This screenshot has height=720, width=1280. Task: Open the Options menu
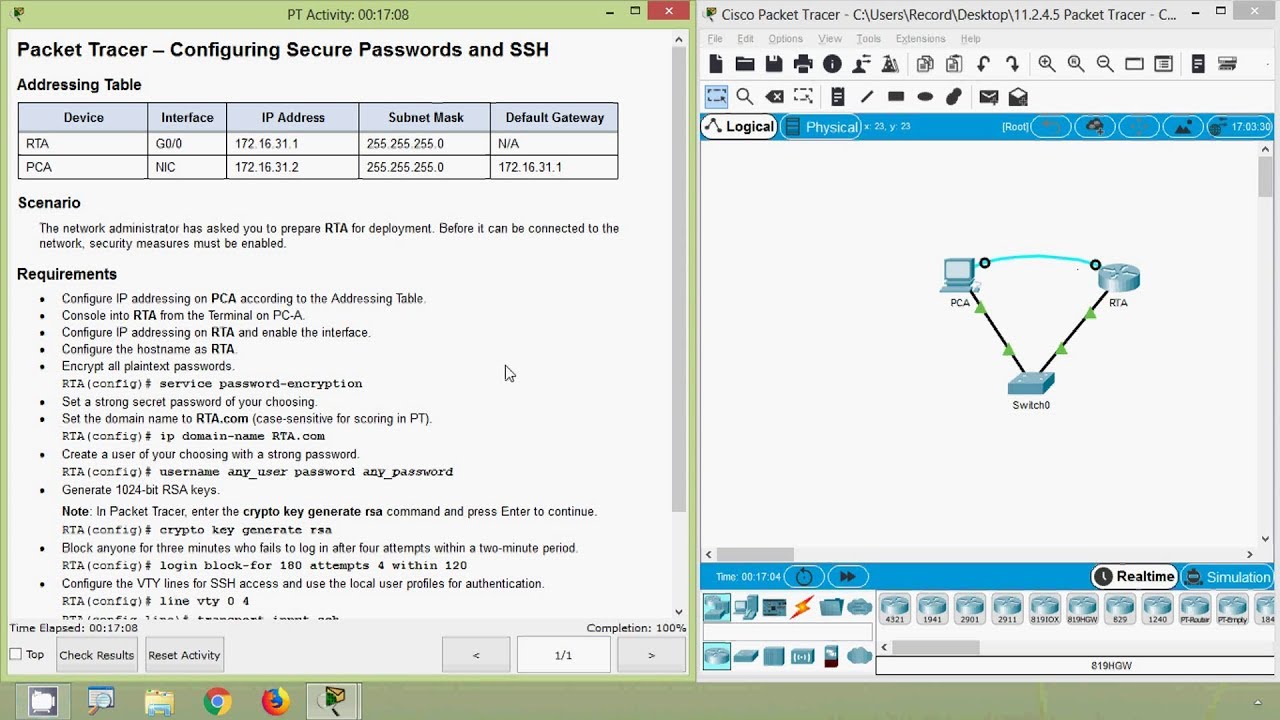click(786, 39)
